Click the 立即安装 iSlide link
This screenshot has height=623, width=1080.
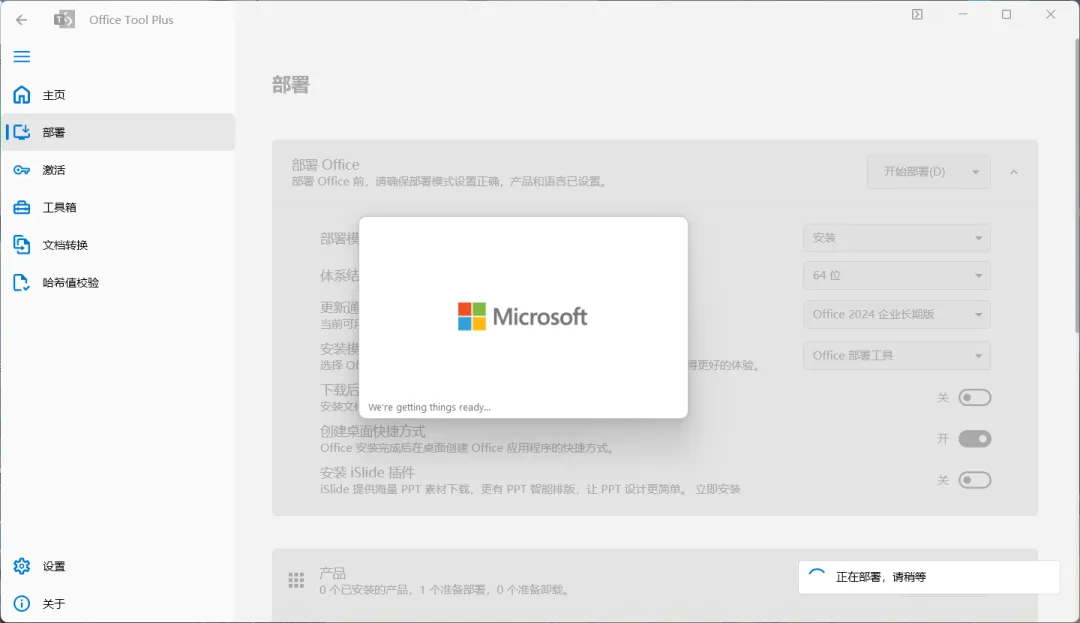point(718,489)
